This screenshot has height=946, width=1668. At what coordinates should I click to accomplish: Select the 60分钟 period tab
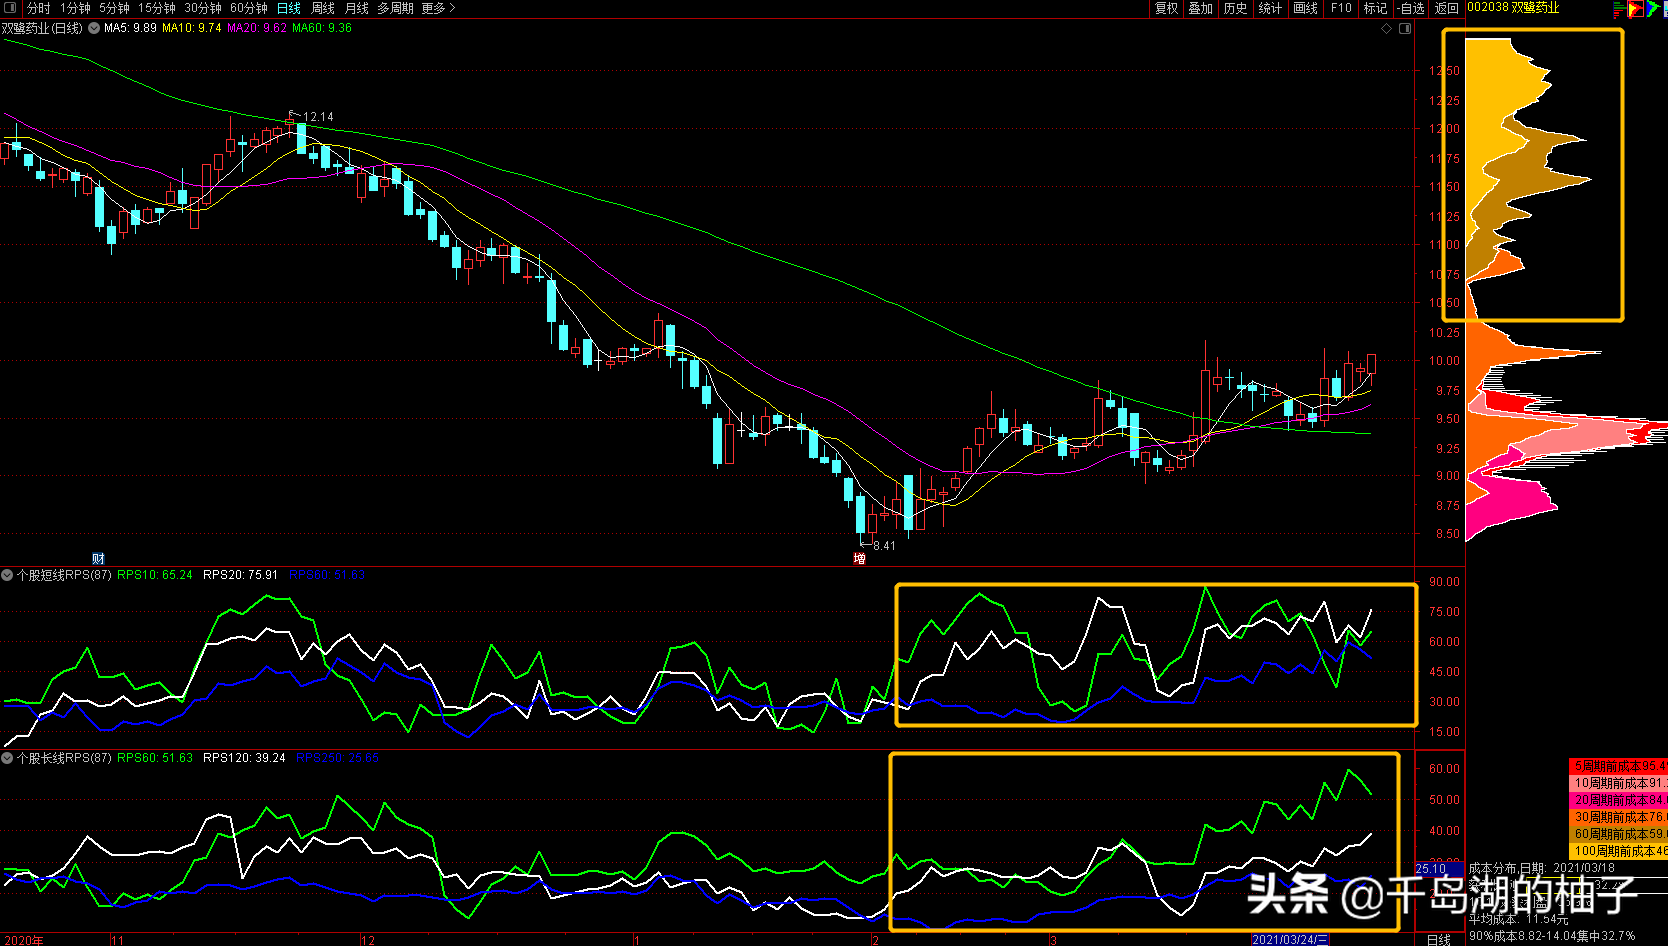coord(249,8)
